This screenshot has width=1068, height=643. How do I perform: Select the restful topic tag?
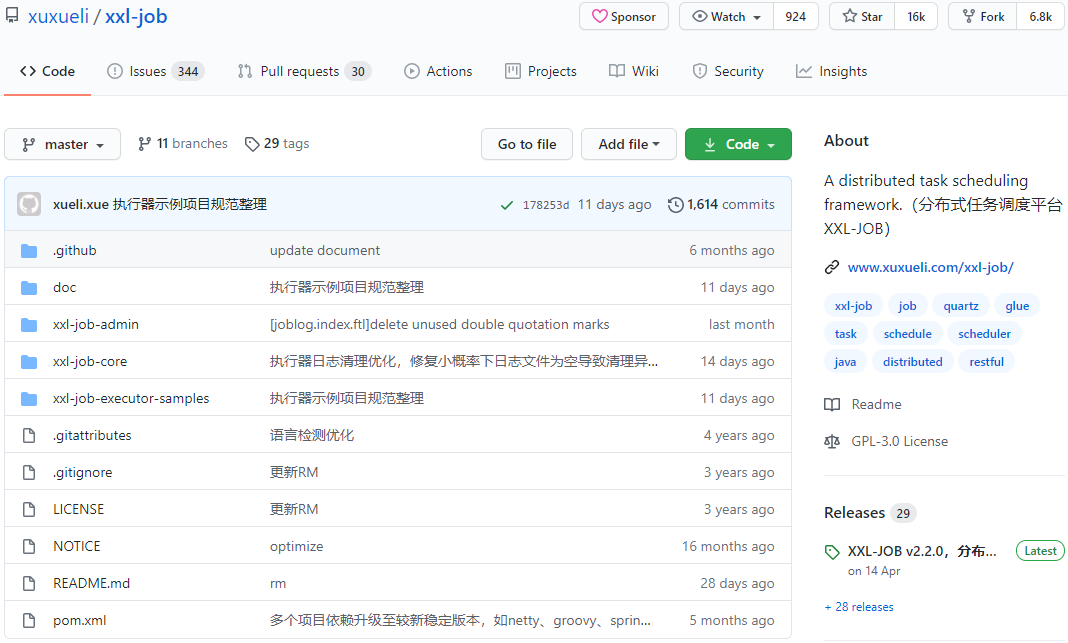pyautogui.click(x=986, y=362)
